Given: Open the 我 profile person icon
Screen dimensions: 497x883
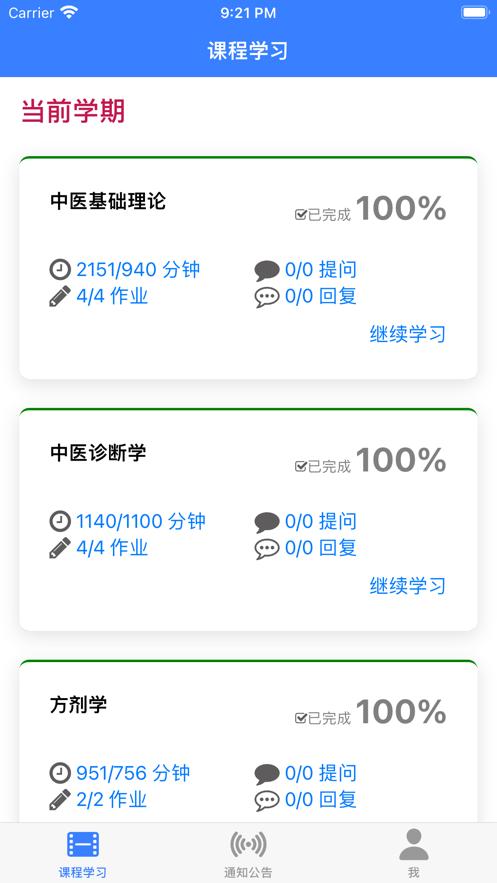Looking at the screenshot, I should coord(414,844).
